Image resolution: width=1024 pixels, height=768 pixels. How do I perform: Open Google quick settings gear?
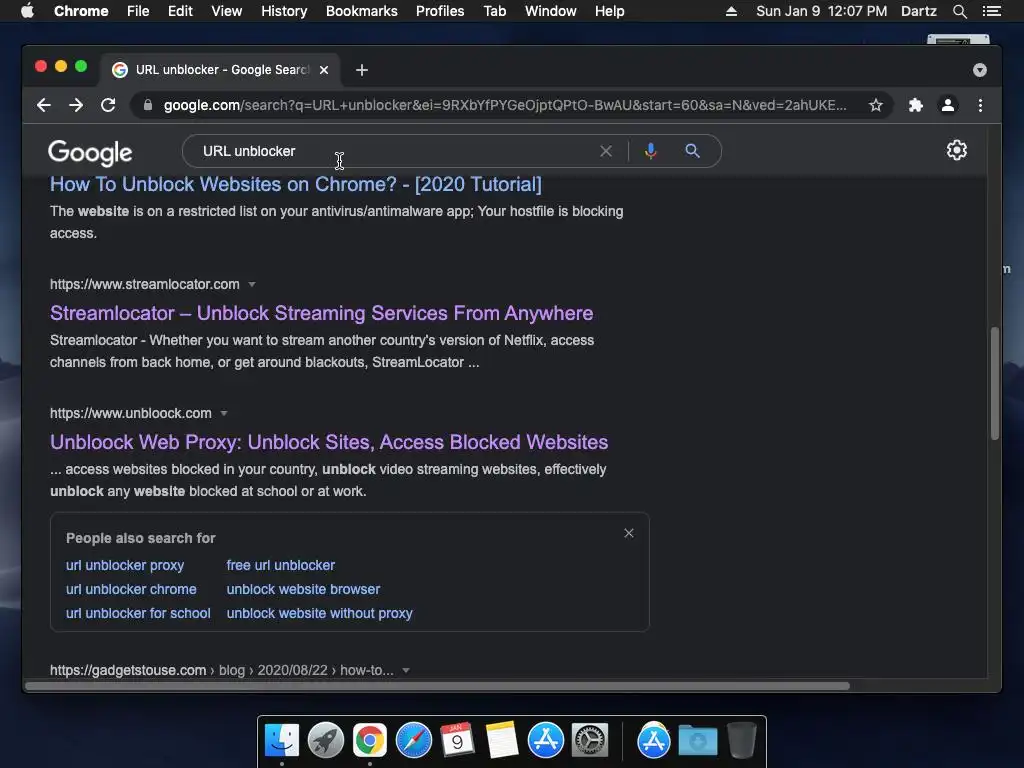(957, 150)
